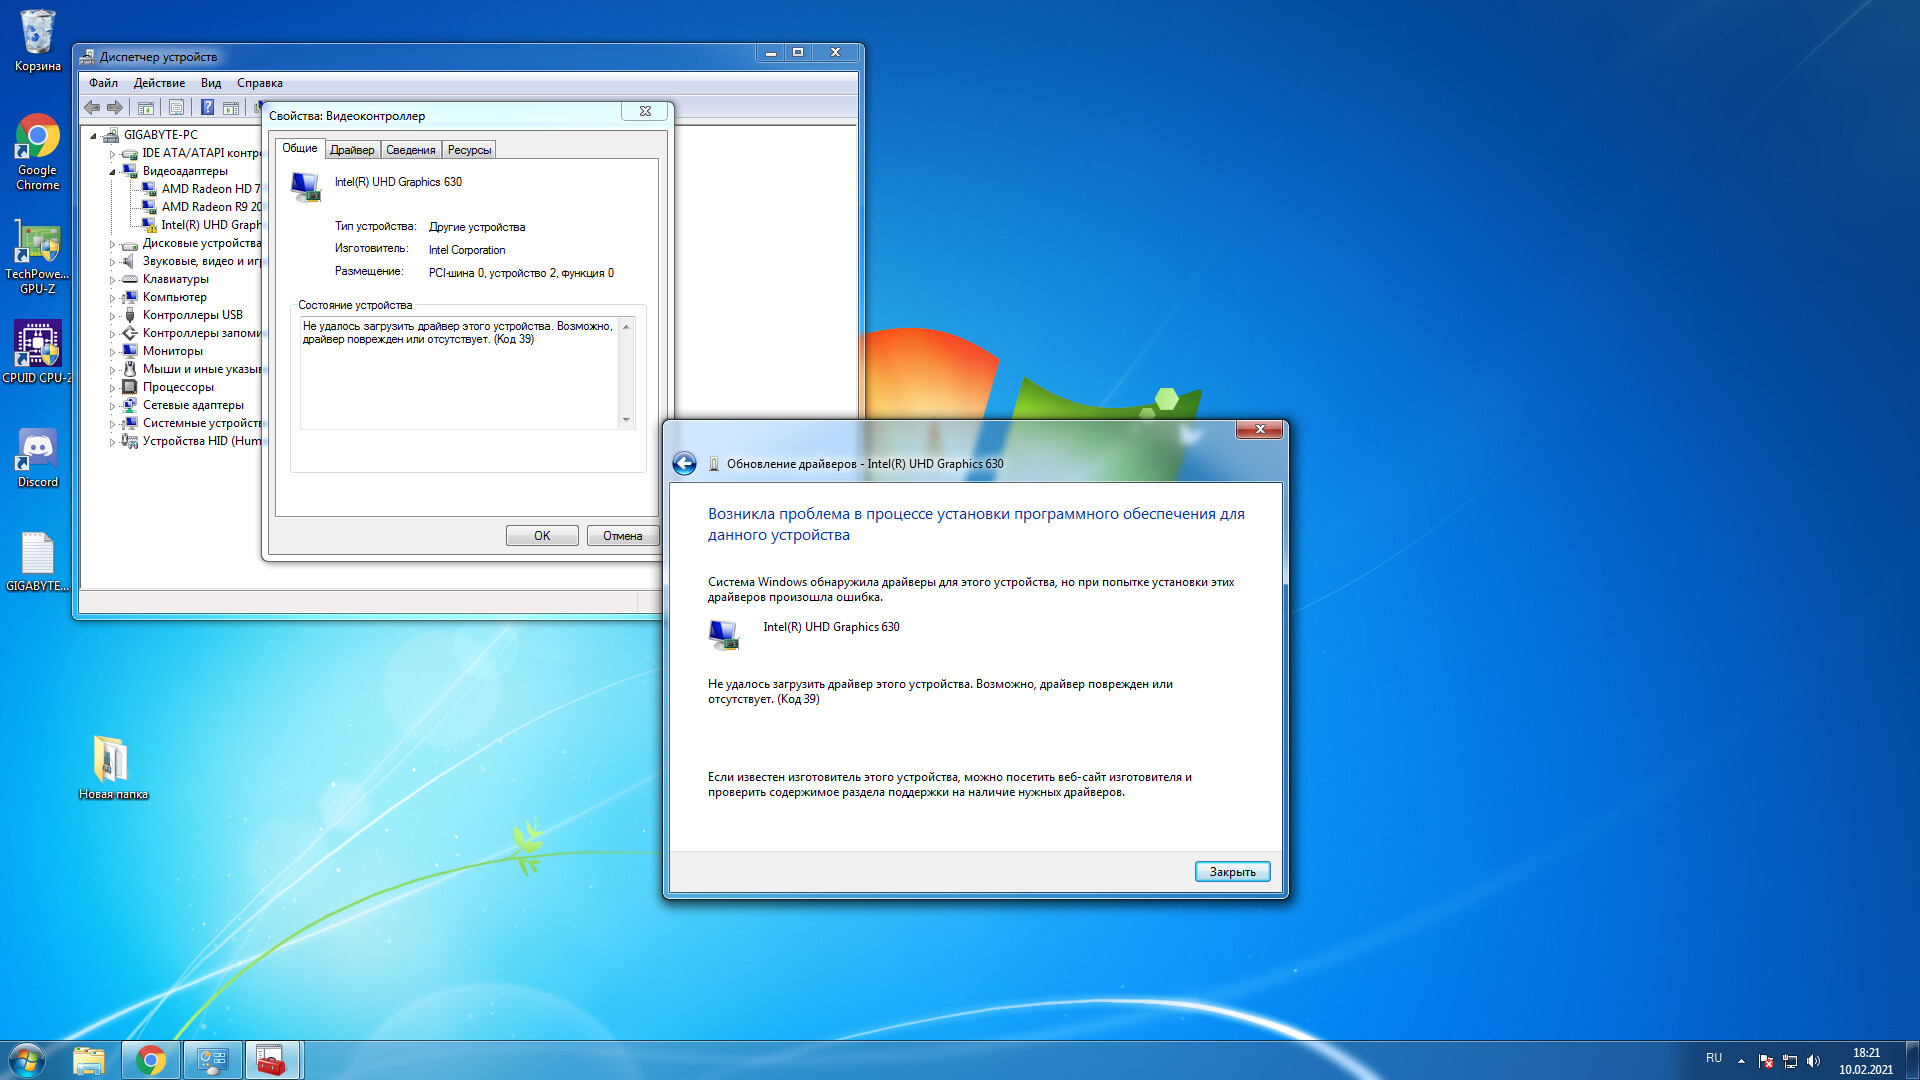Expand the Звуковые, видео devices node

[x=112, y=262]
